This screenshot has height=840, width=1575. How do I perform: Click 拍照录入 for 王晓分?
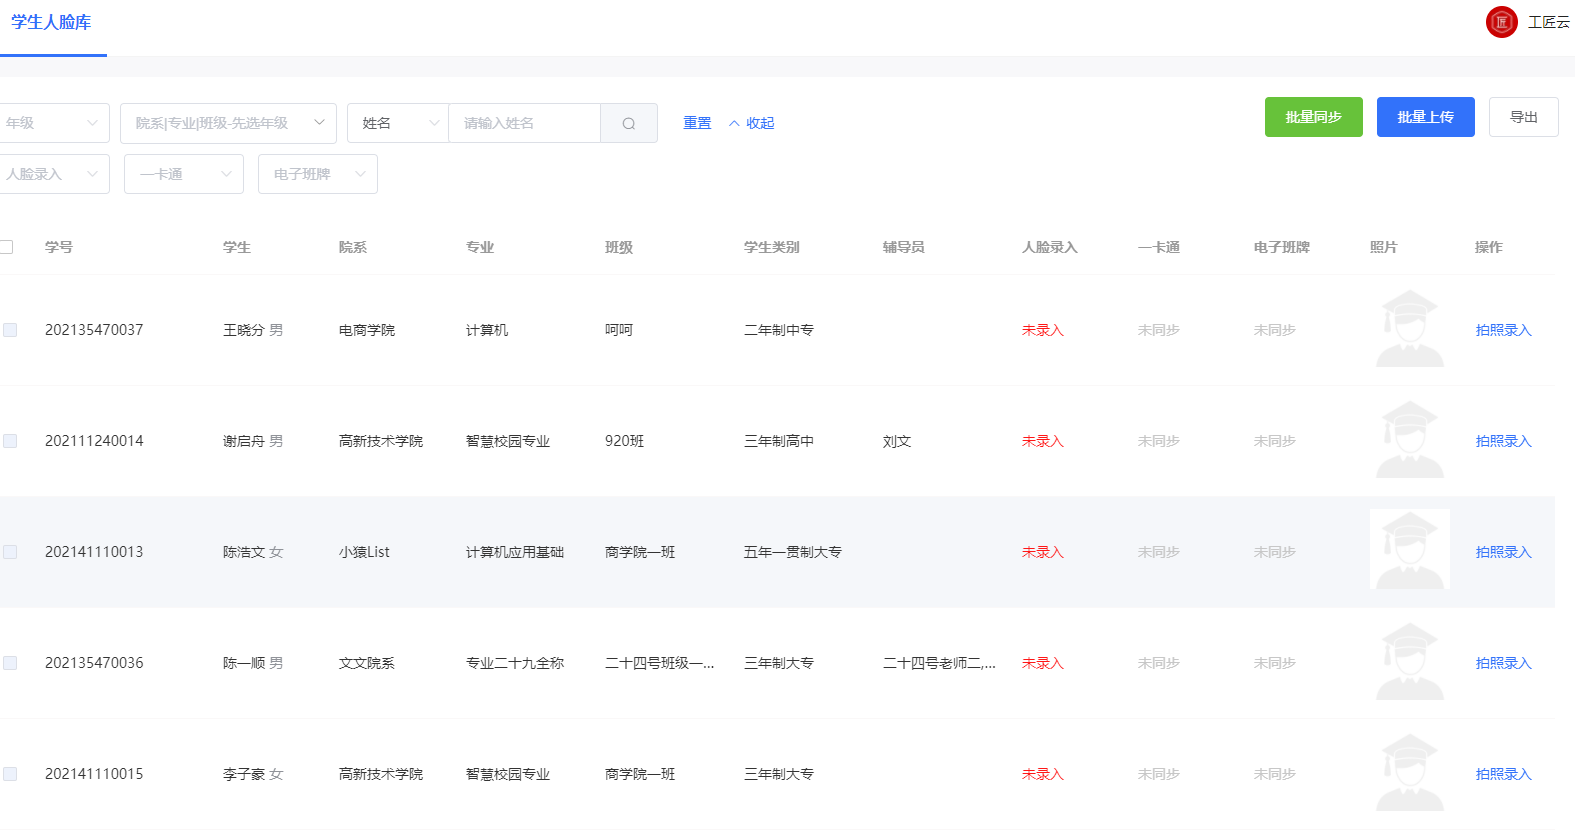[1504, 330]
